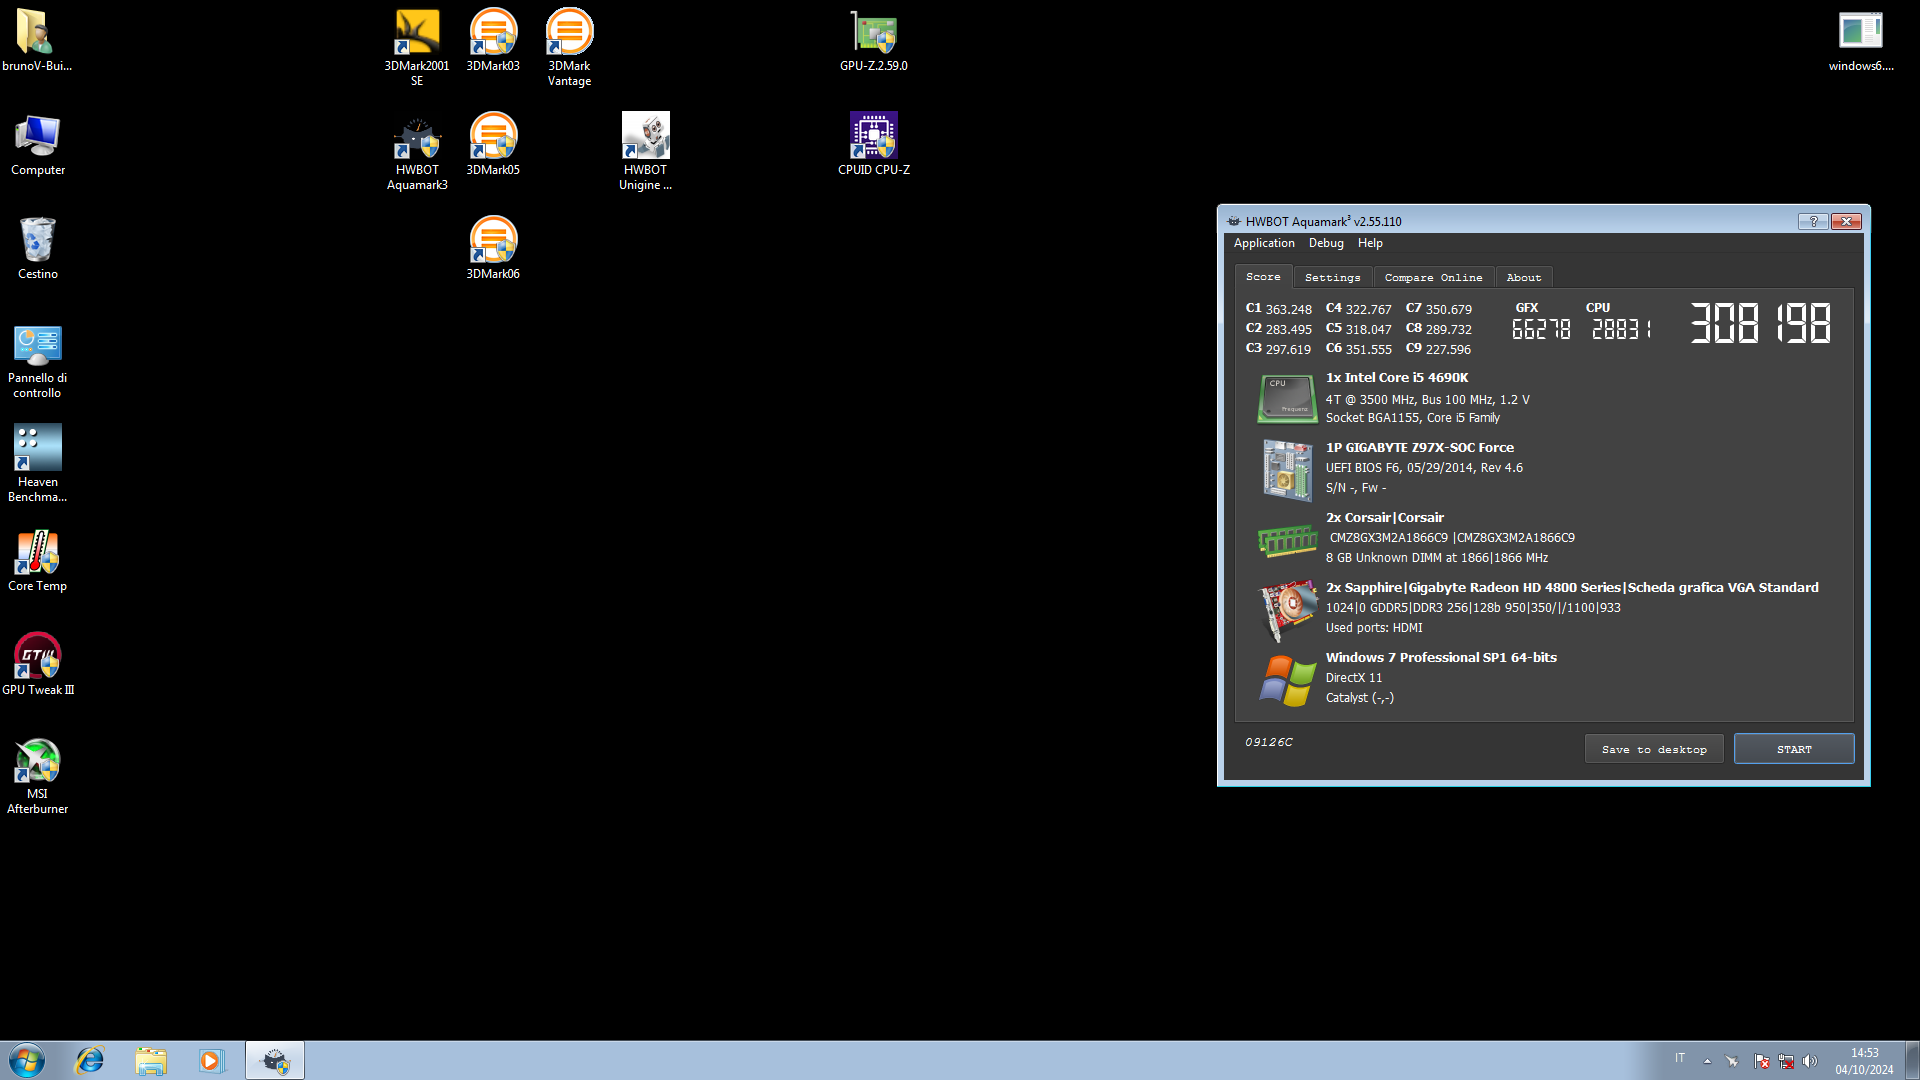The image size is (1920, 1080).
Task: Open the 3DMark2001 SE desktop shortcut
Action: (x=417, y=47)
